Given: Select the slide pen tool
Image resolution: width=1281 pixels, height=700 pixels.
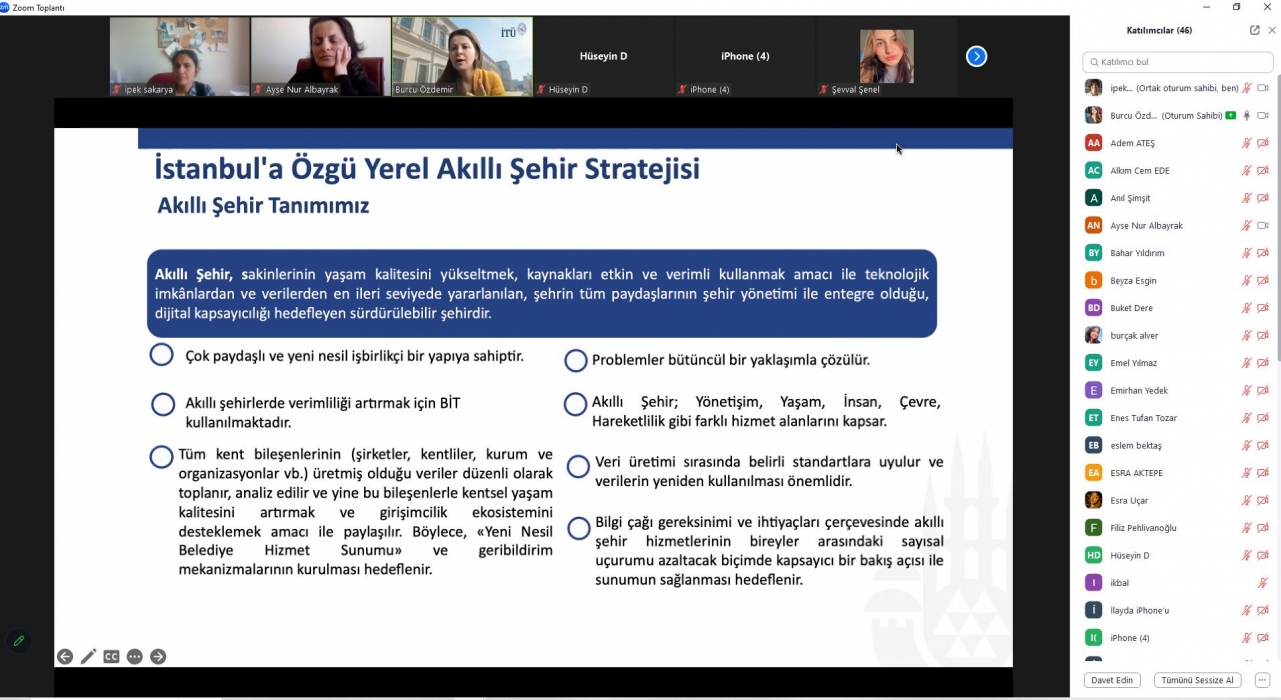Looking at the screenshot, I should point(88,657).
